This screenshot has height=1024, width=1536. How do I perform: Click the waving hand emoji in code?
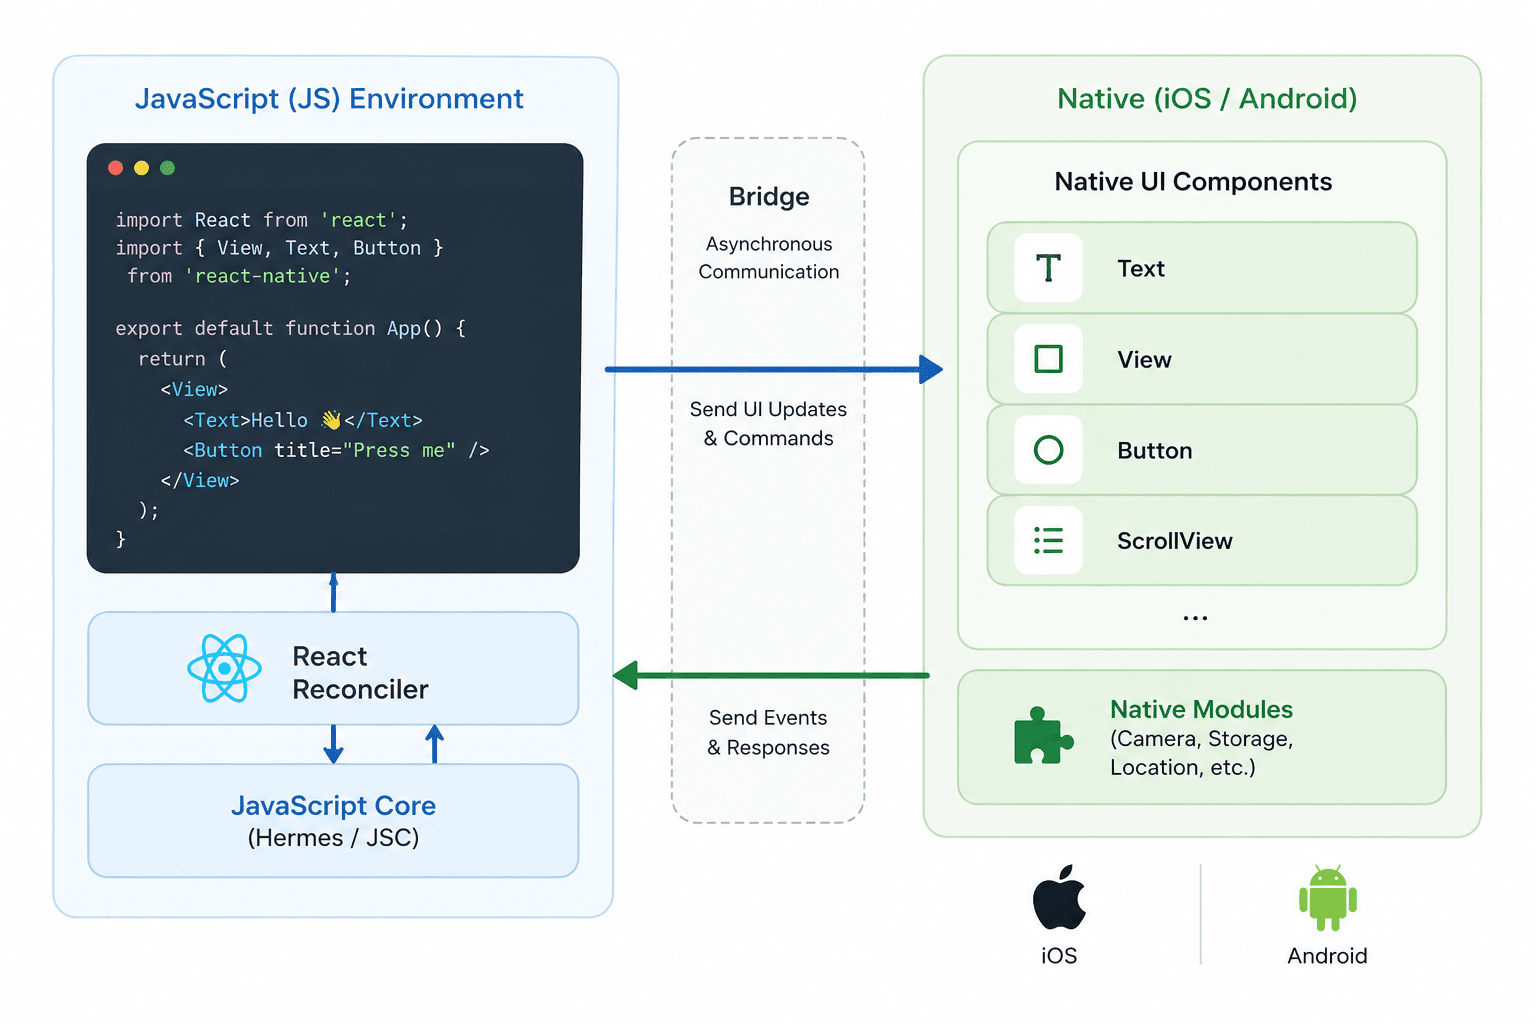click(331, 420)
